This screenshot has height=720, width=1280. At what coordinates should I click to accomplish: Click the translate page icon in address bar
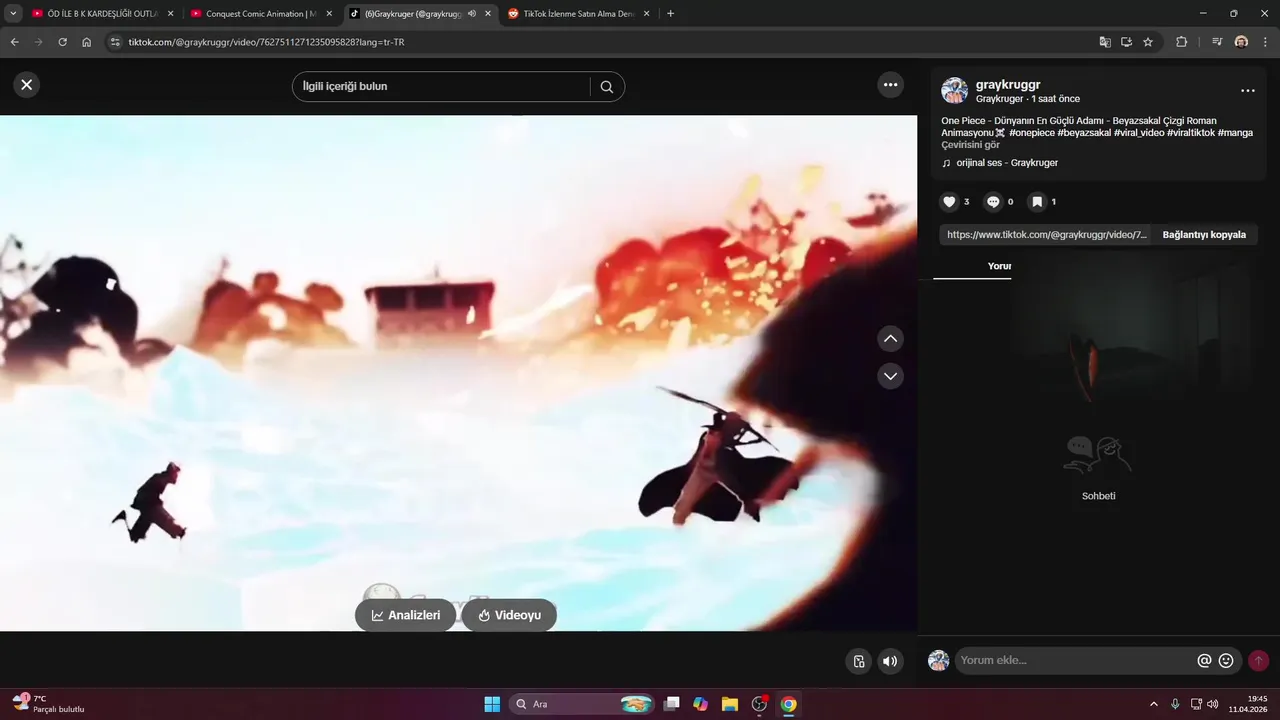(x=1105, y=42)
